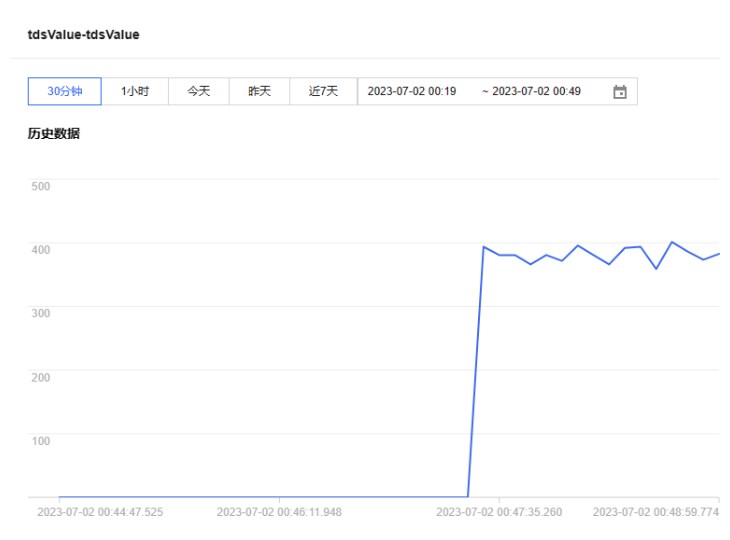730x540 pixels.
Task: Click x-axis label 2023-07-02 00:47:35.260
Action: [499, 512]
